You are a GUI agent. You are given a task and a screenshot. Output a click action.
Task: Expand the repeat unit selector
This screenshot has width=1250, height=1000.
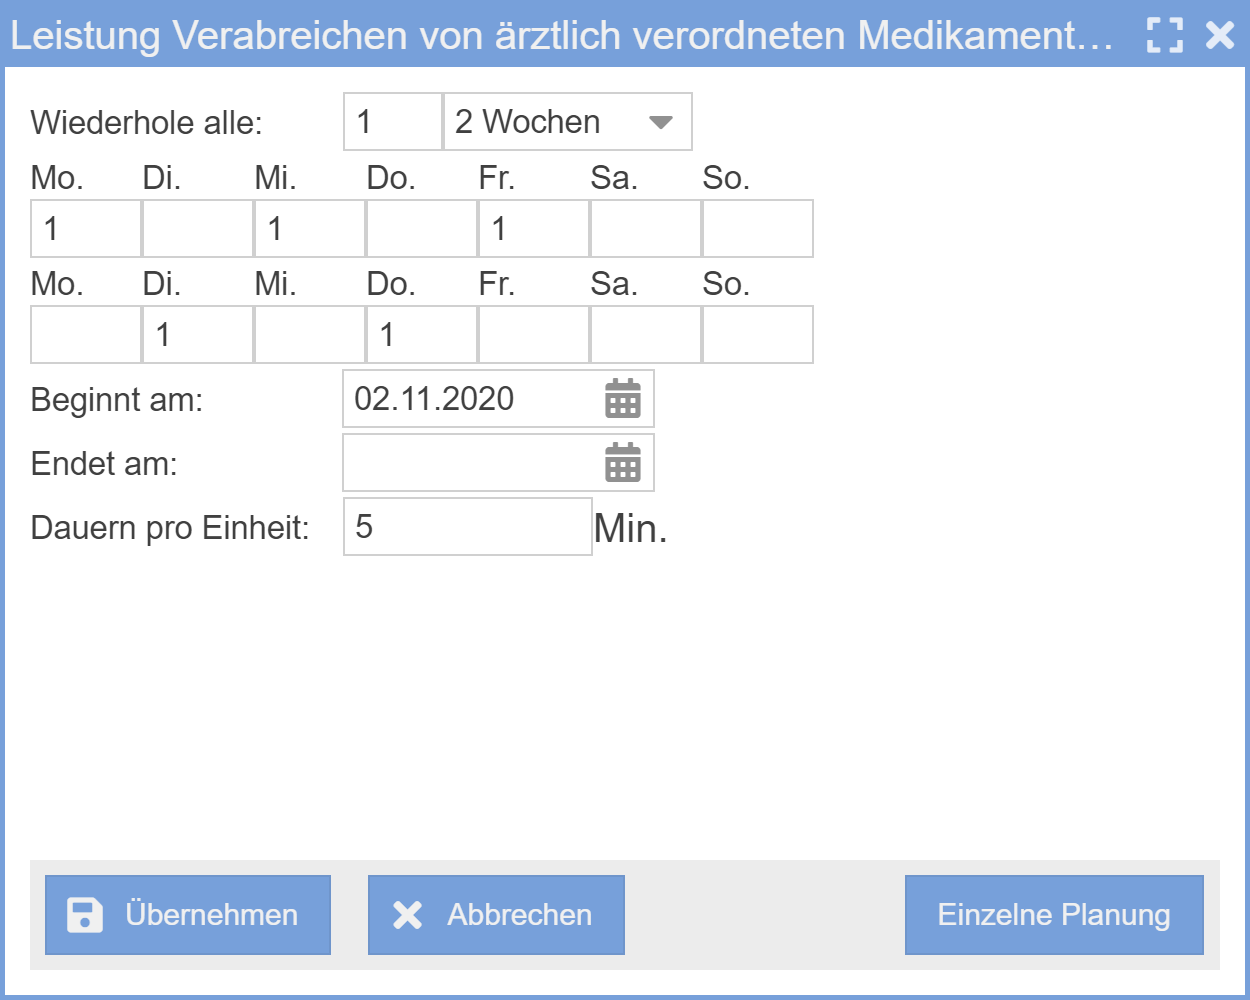(565, 121)
